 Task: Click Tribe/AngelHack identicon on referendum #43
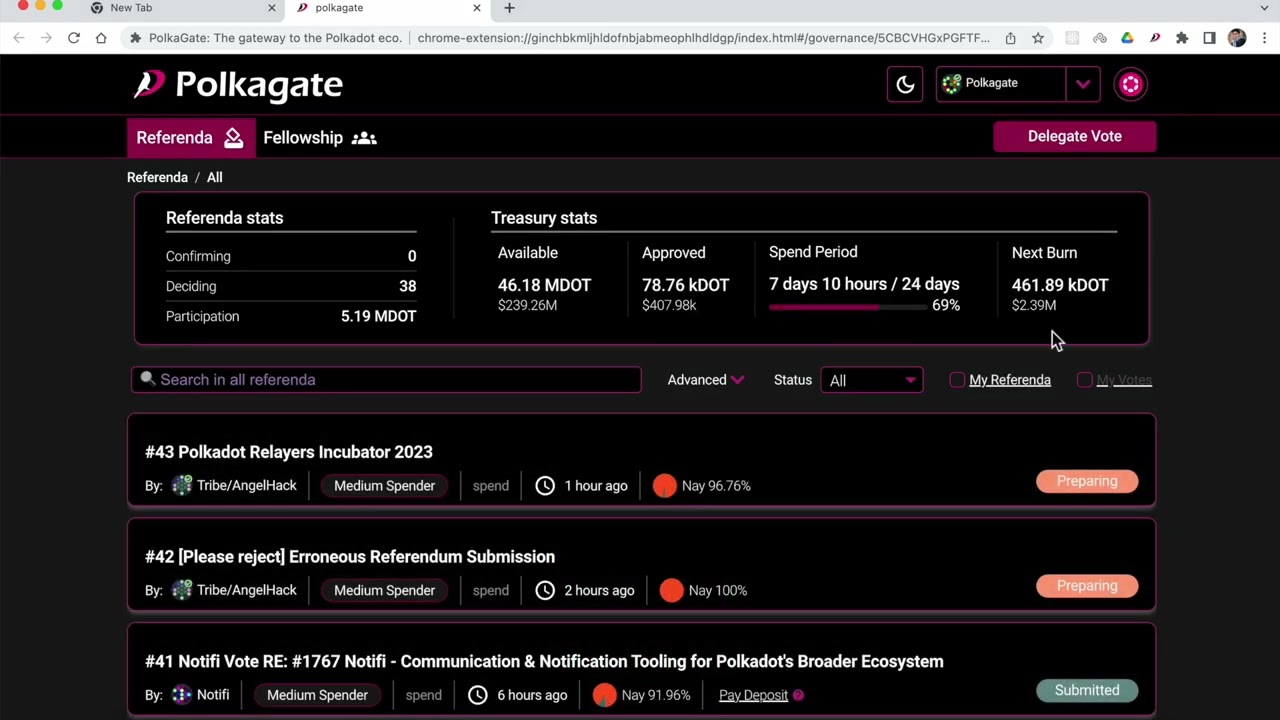click(181, 486)
